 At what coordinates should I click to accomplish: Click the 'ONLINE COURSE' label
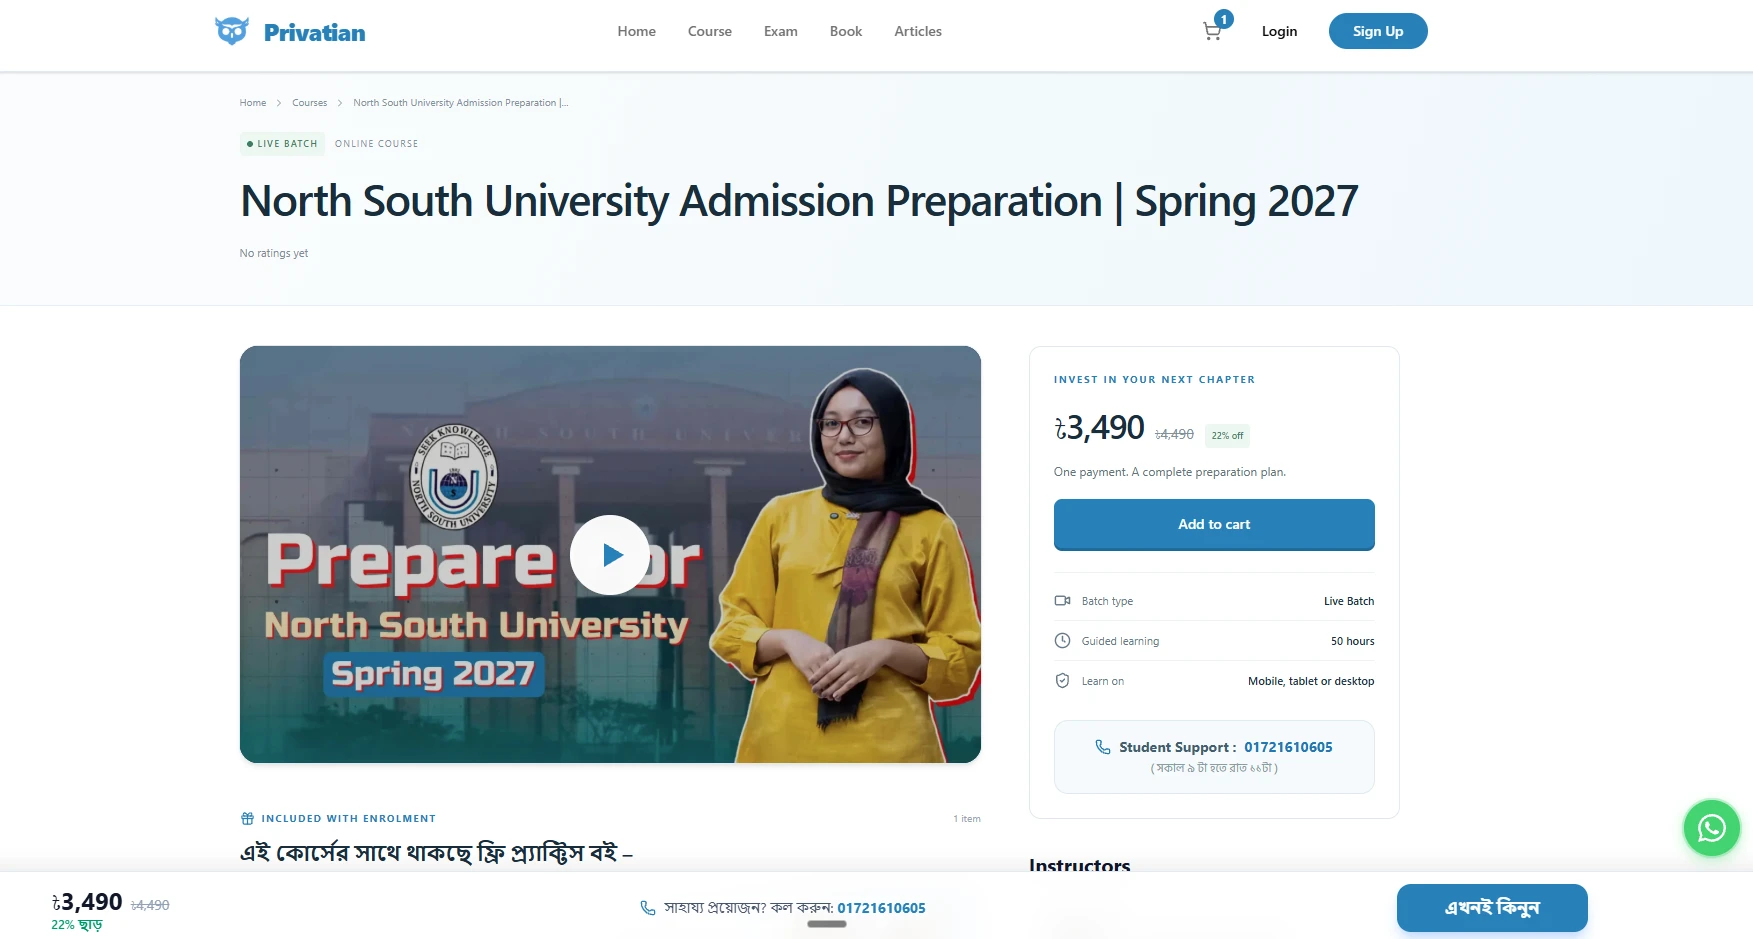pyautogui.click(x=376, y=144)
